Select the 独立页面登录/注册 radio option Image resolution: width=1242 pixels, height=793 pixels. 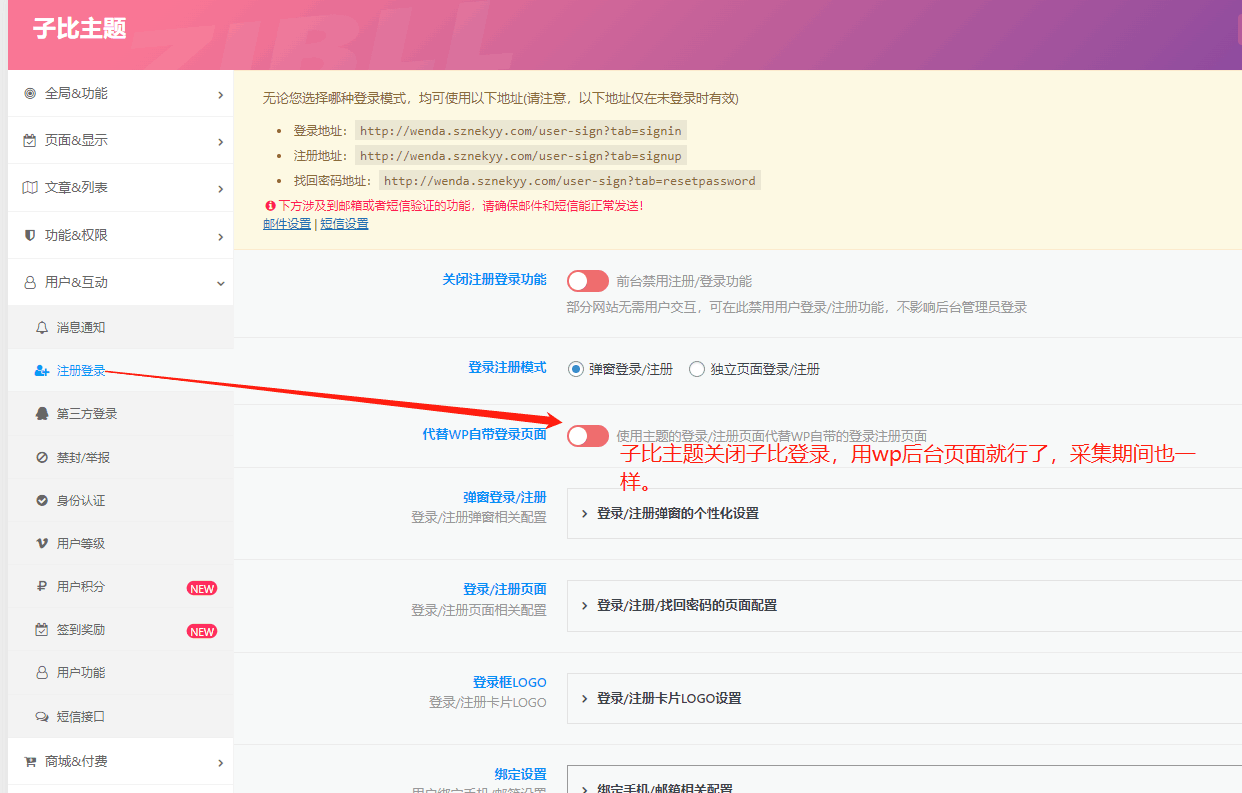coord(697,369)
